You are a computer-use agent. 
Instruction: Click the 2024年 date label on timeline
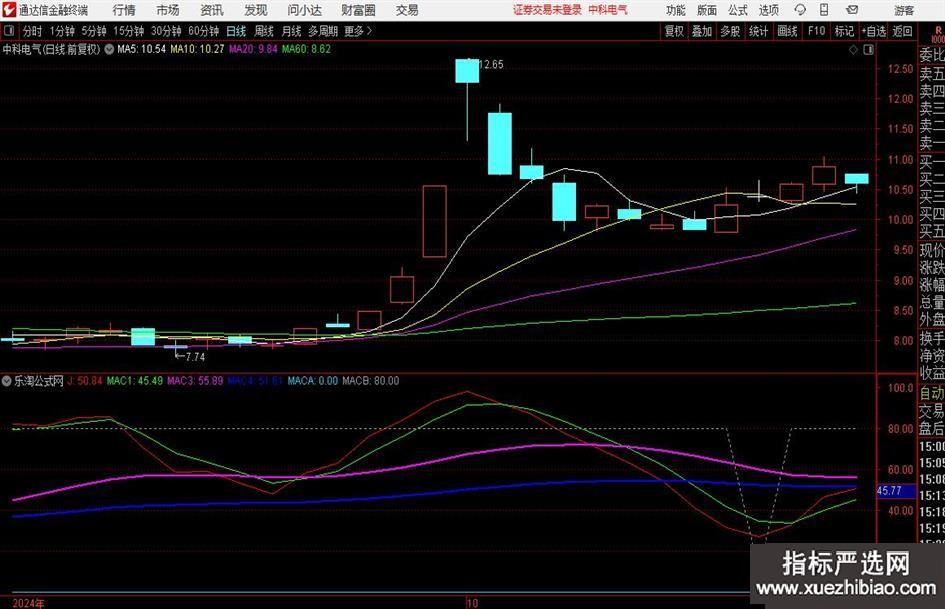tap(28, 603)
